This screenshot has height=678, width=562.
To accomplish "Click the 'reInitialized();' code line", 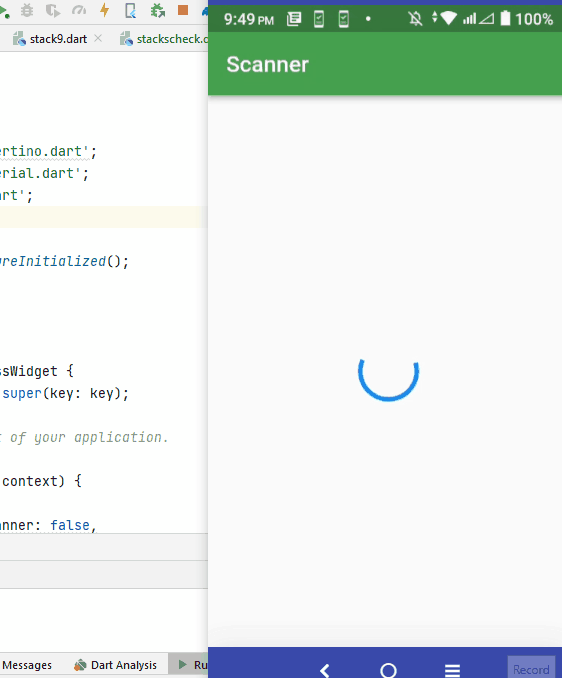I will 64,261.
